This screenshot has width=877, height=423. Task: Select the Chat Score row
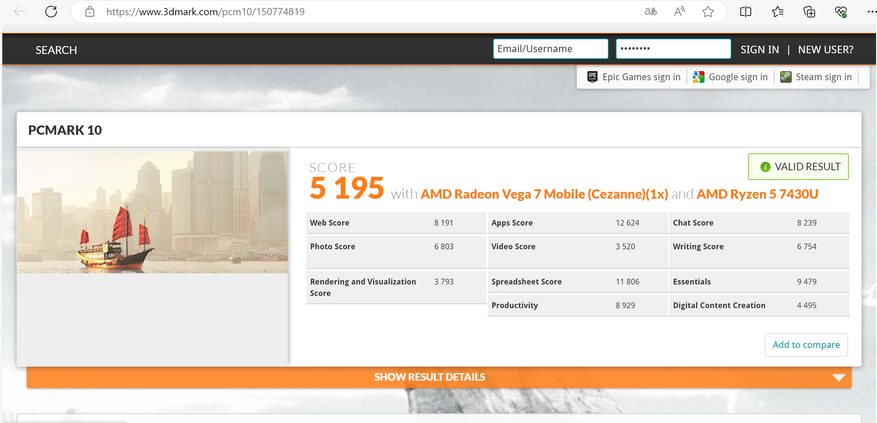(759, 223)
